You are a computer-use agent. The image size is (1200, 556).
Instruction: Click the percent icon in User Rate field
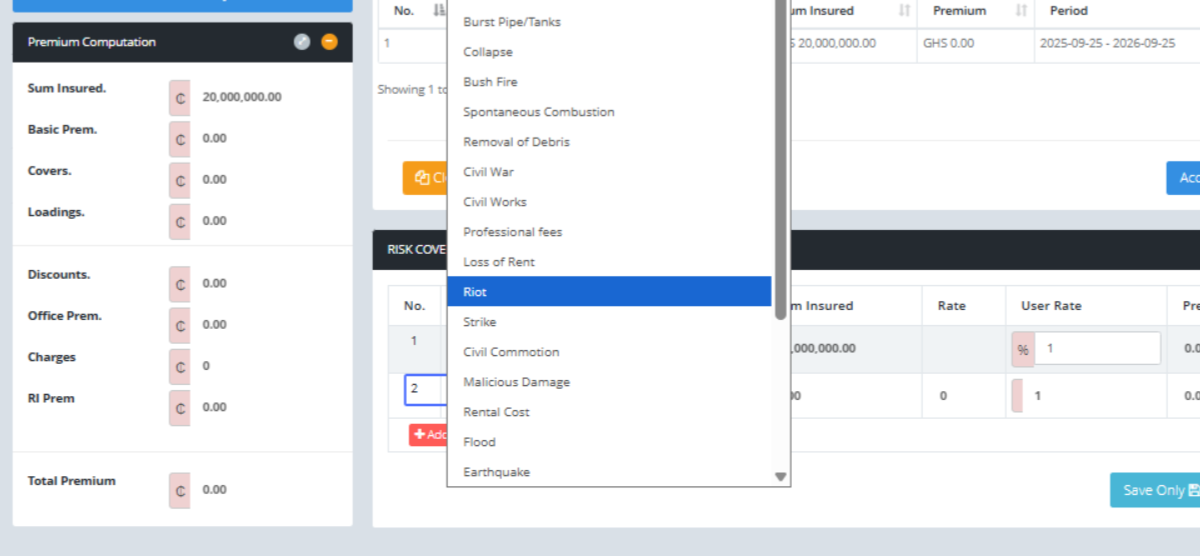(x=1023, y=350)
